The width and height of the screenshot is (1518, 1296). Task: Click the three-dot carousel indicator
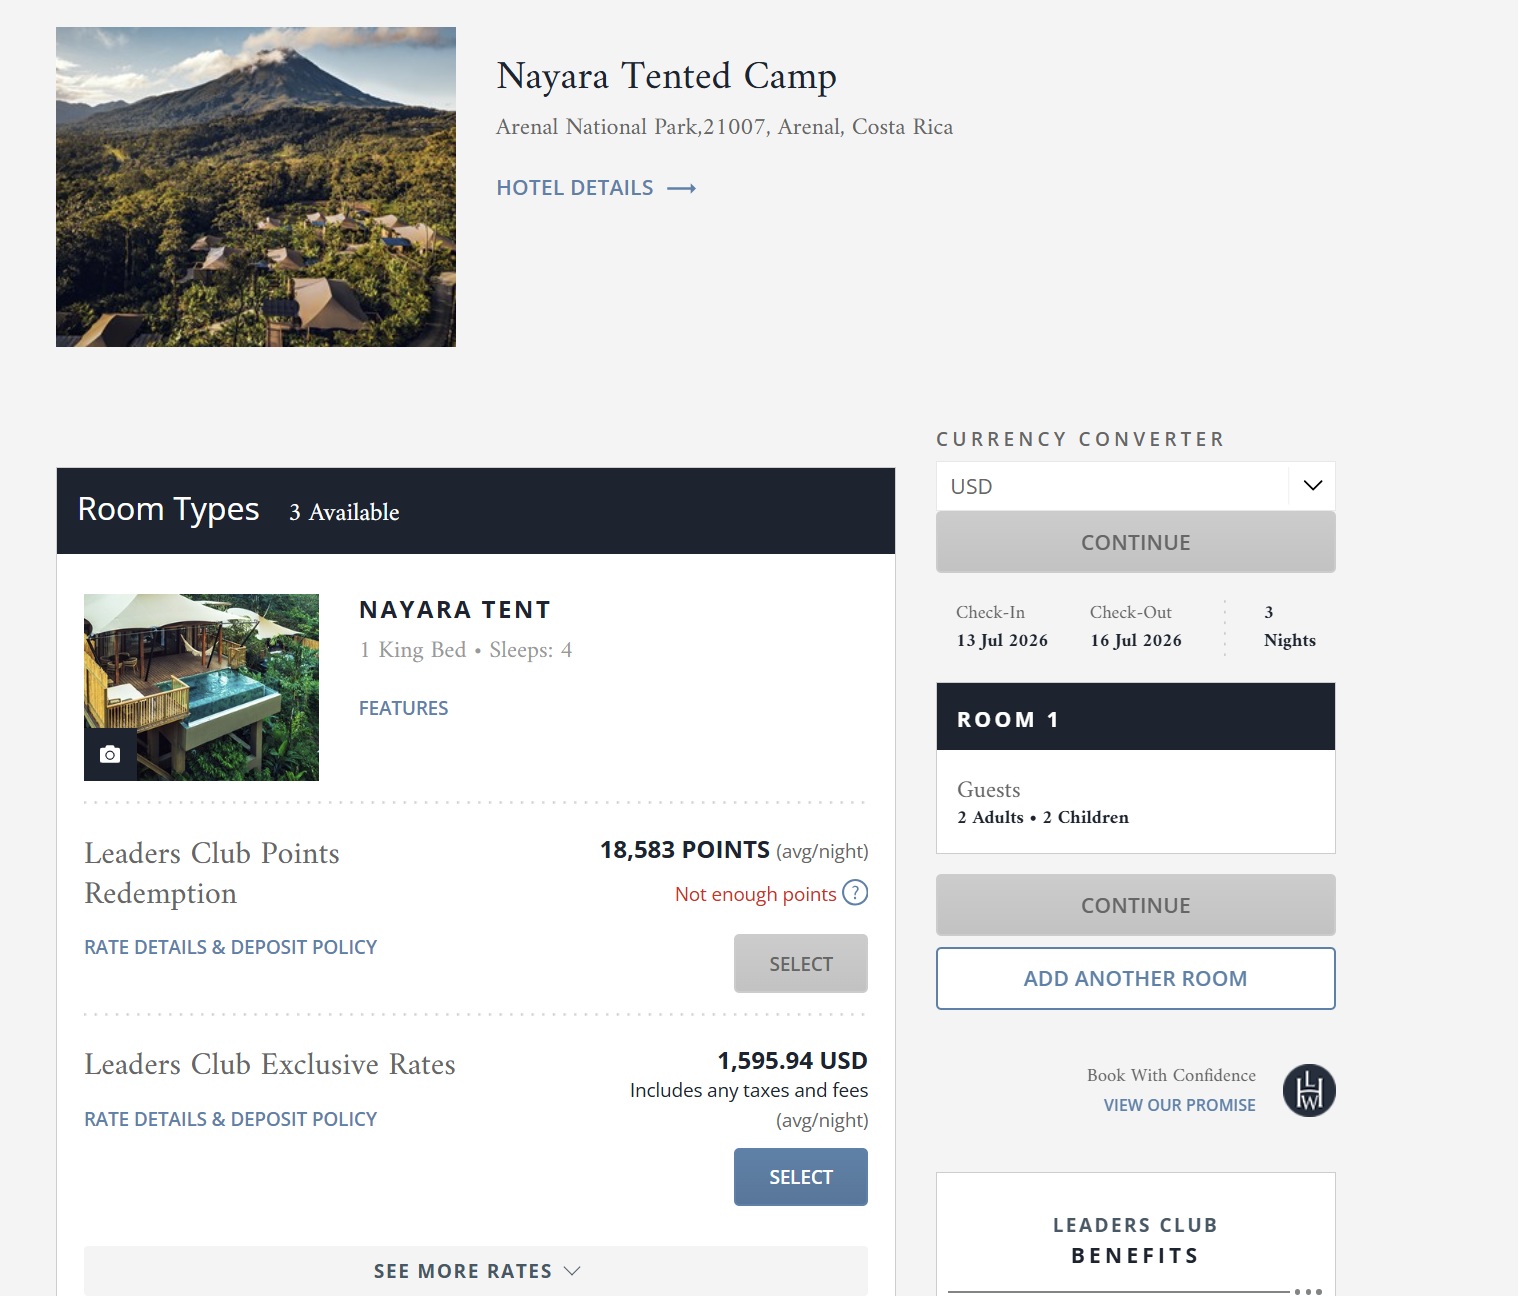[1308, 1291]
